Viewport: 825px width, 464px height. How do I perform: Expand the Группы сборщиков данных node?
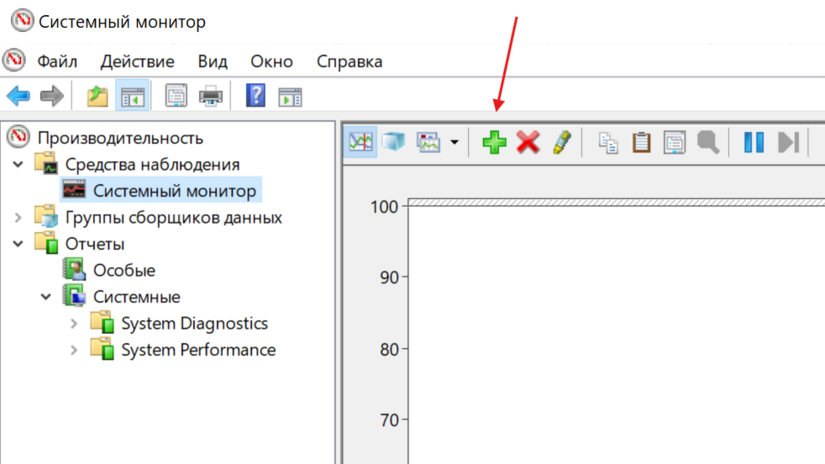(18, 217)
